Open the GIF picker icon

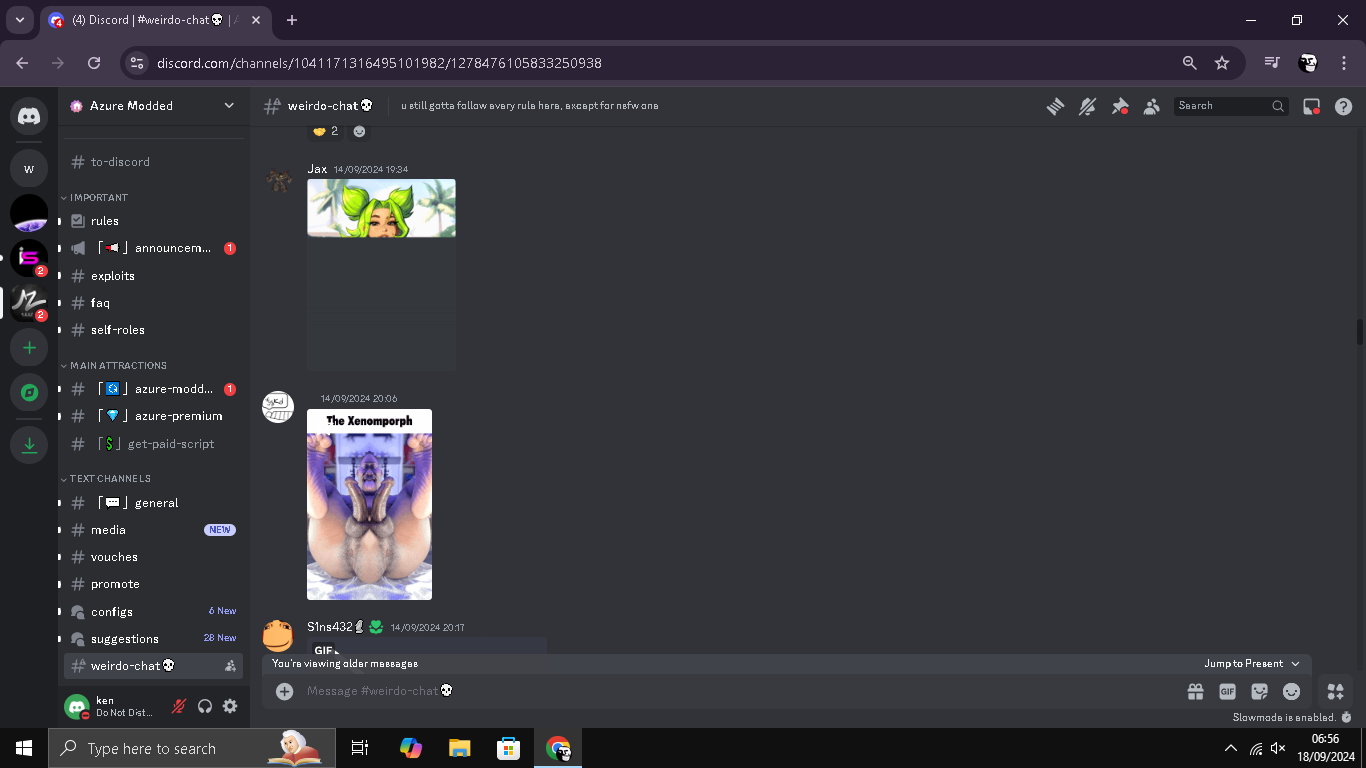(1227, 691)
